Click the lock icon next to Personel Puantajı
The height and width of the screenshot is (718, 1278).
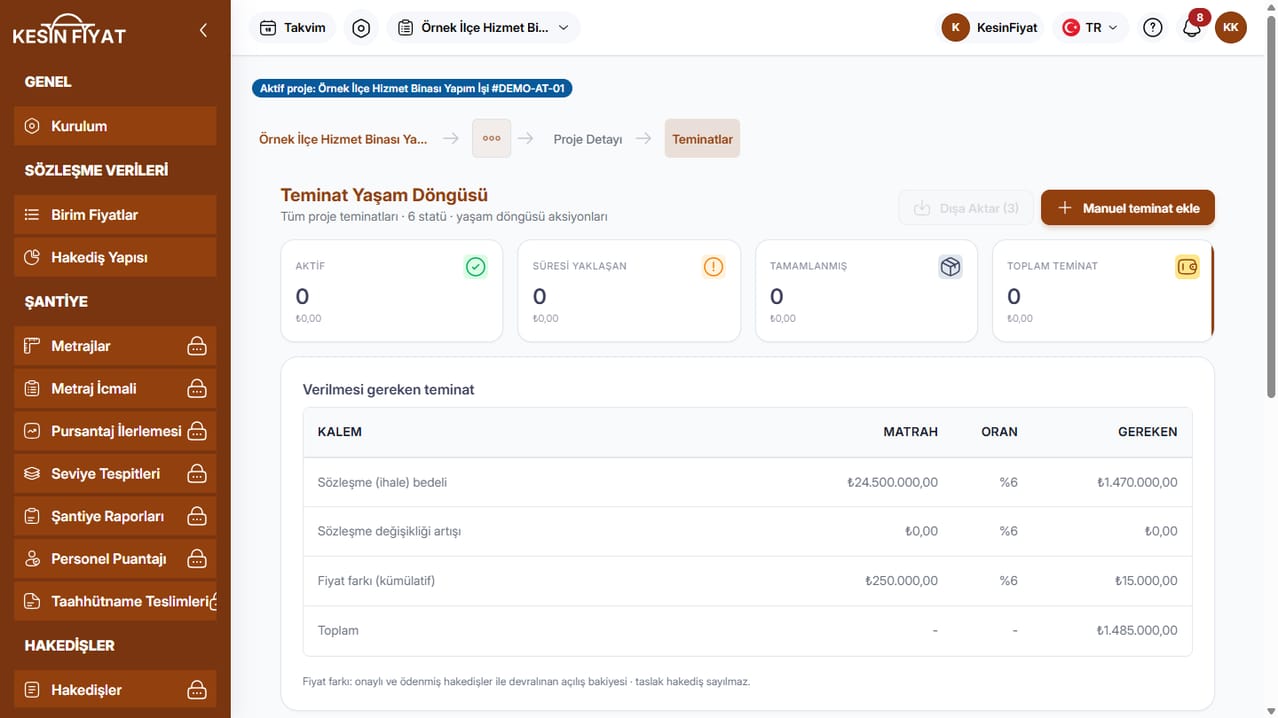[x=197, y=559]
